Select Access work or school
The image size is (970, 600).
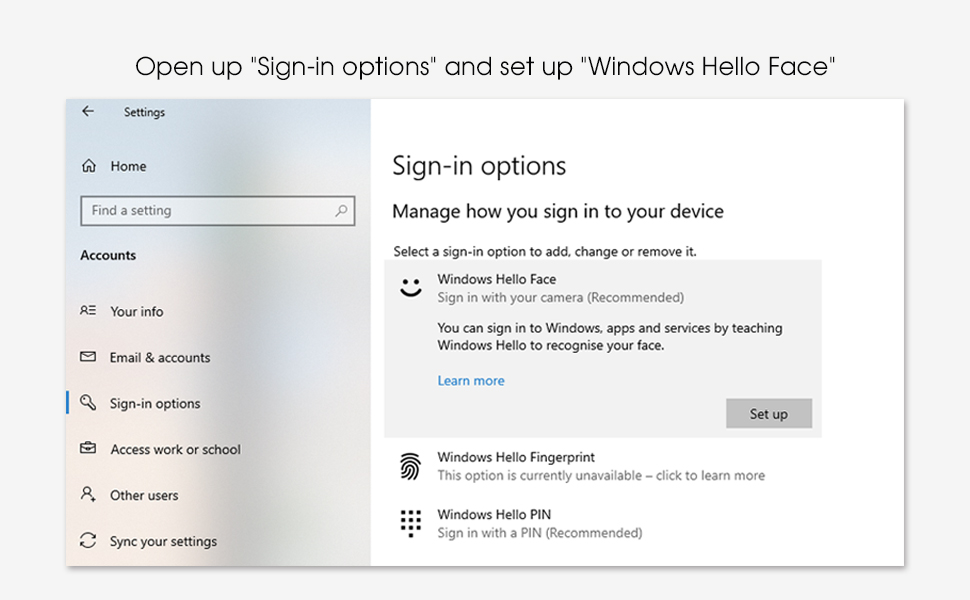coord(175,449)
